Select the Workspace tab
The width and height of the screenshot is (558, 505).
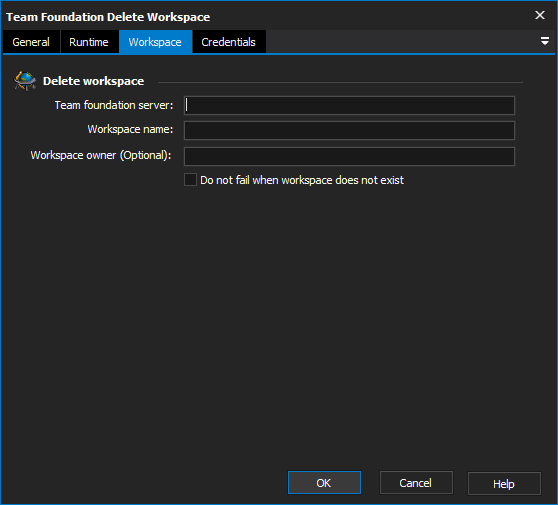point(155,42)
